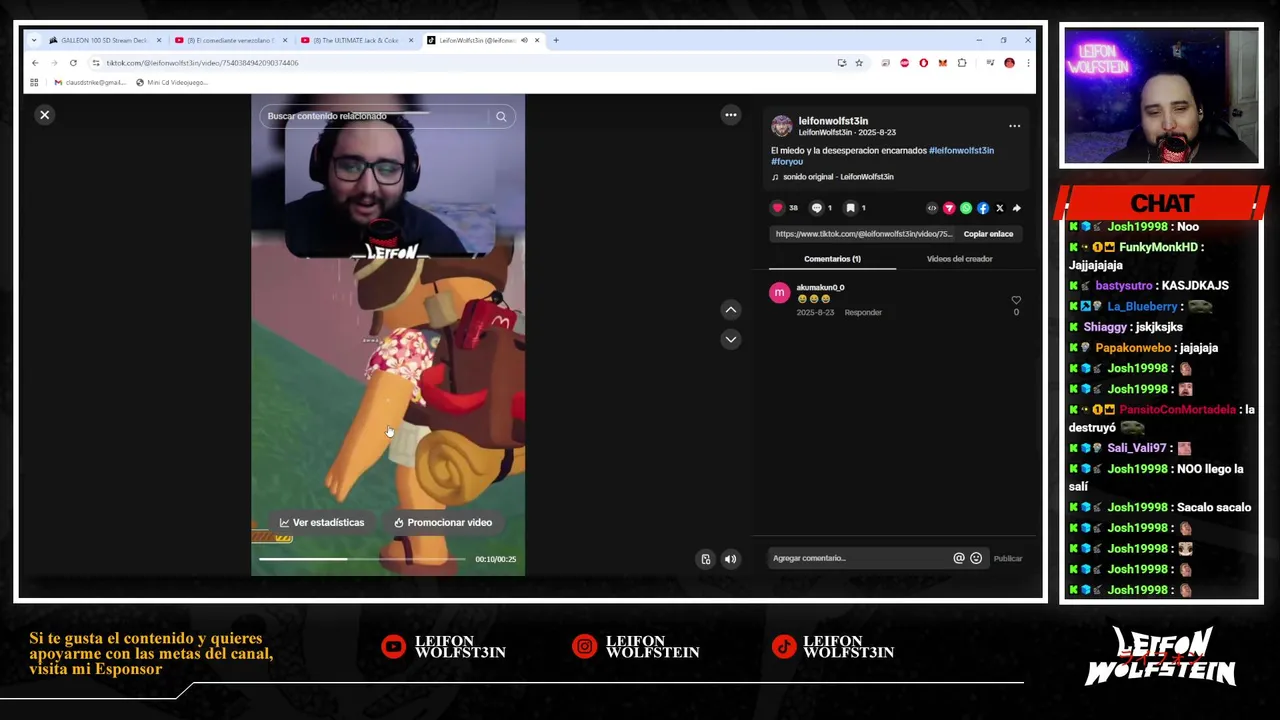Open hashtag #leifonwolfst3in

(x=961, y=150)
